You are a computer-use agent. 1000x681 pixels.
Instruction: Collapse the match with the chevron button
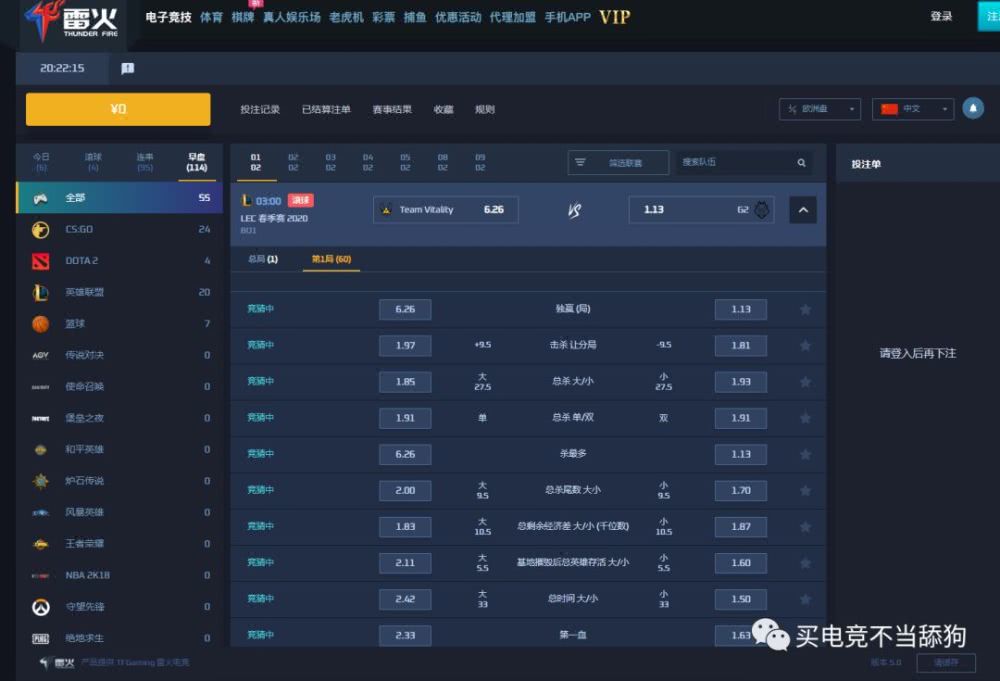[803, 210]
